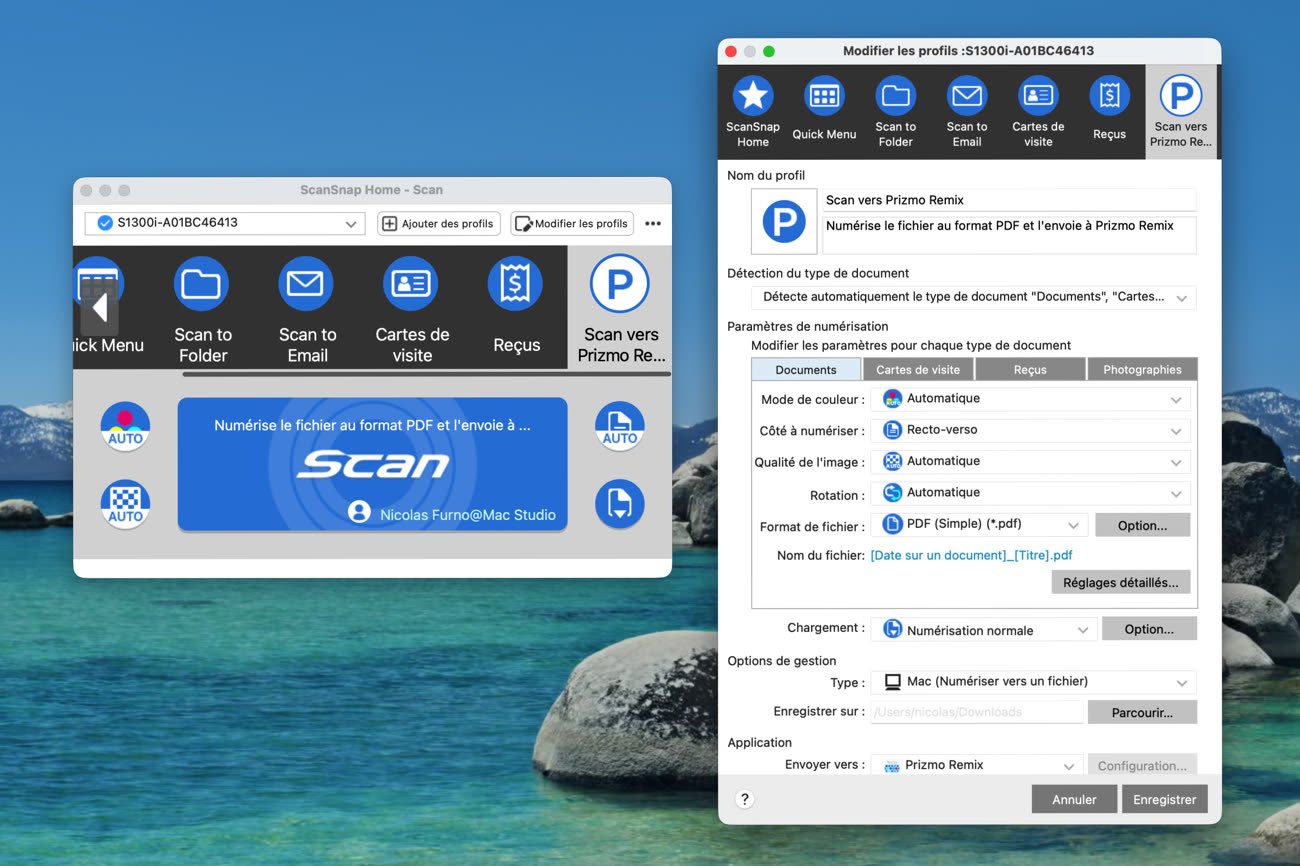Select Scan to Email profile in scan window
The image size is (1300, 866).
[306, 286]
